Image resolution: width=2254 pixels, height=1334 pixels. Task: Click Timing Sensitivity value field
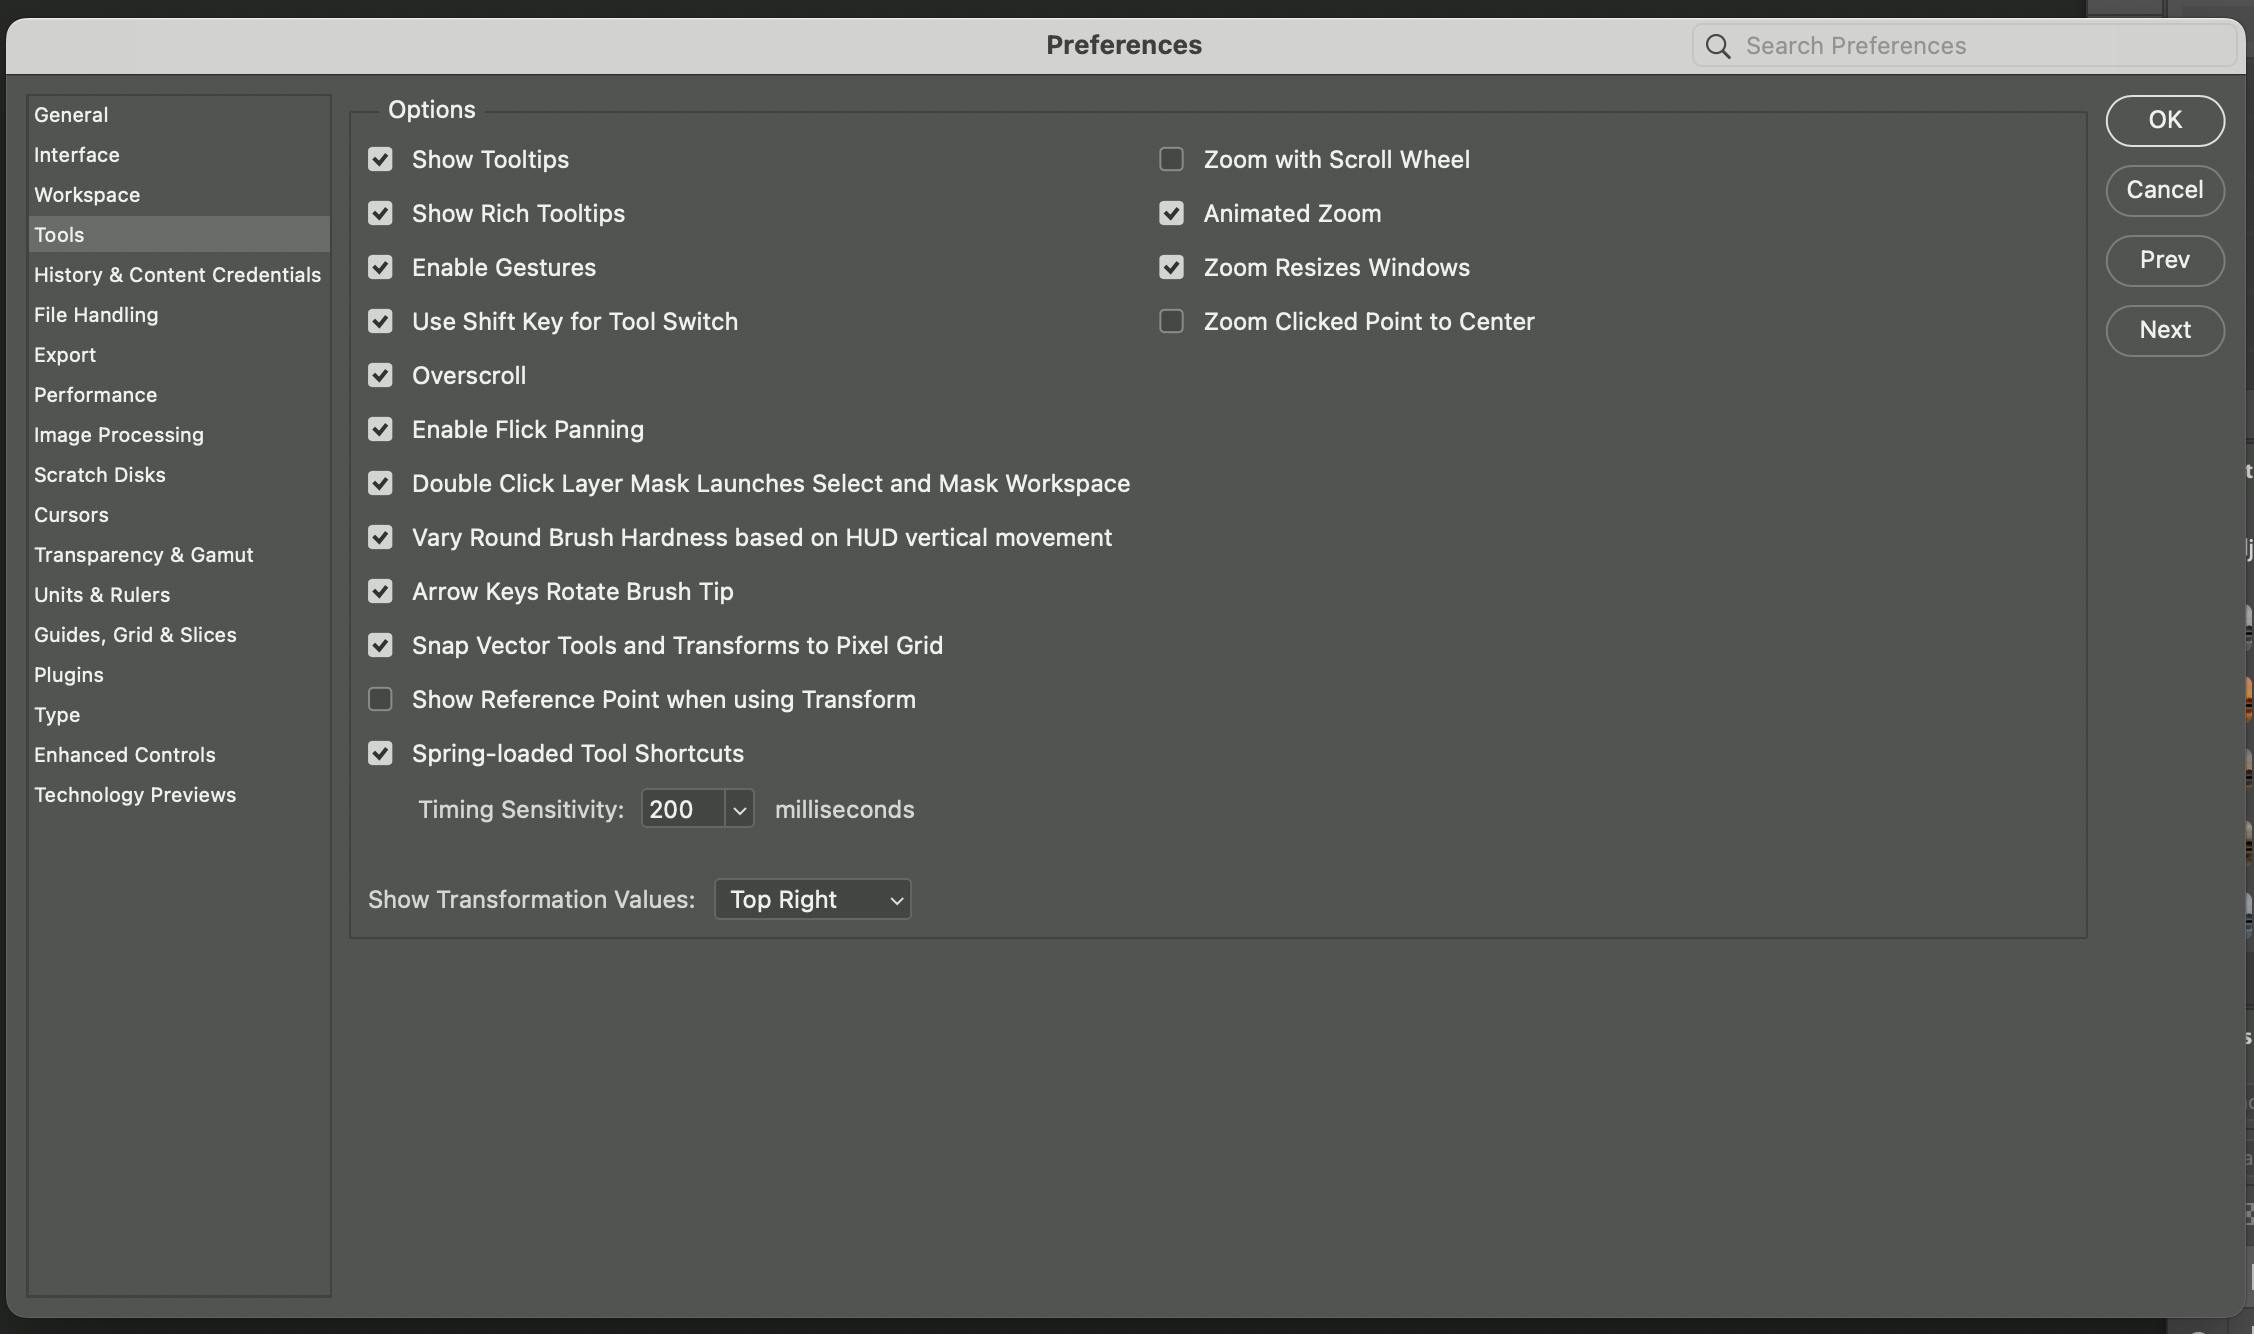pyautogui.click(x=682, y=809)
